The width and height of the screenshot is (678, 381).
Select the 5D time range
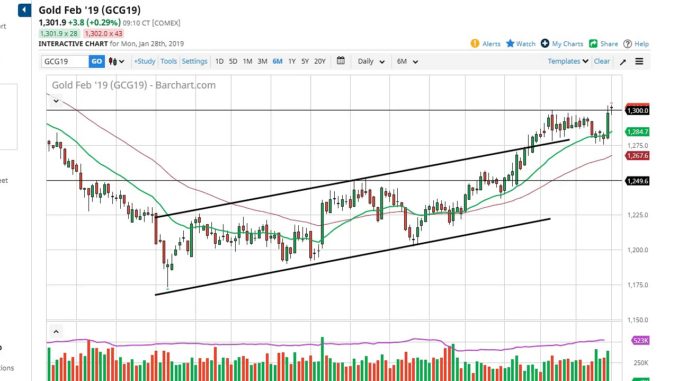pyautogui.click(x=233, y=61)
